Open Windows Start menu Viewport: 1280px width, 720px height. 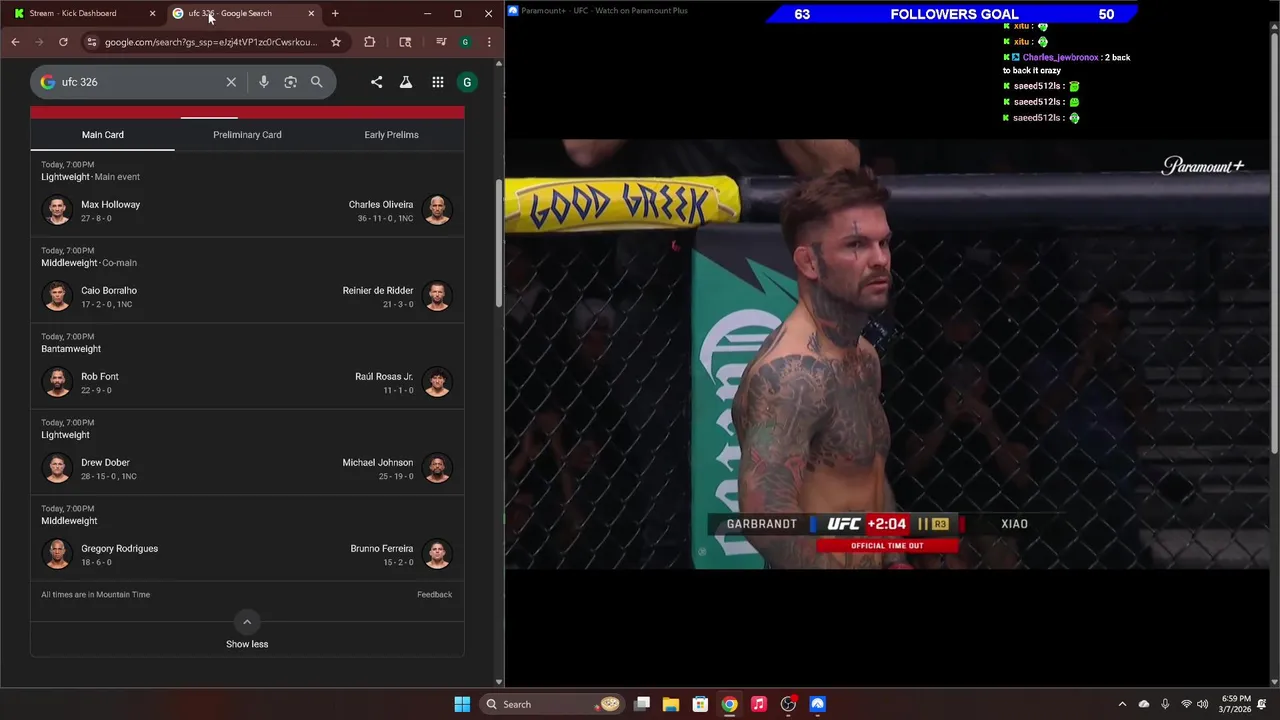click(462, 704)
